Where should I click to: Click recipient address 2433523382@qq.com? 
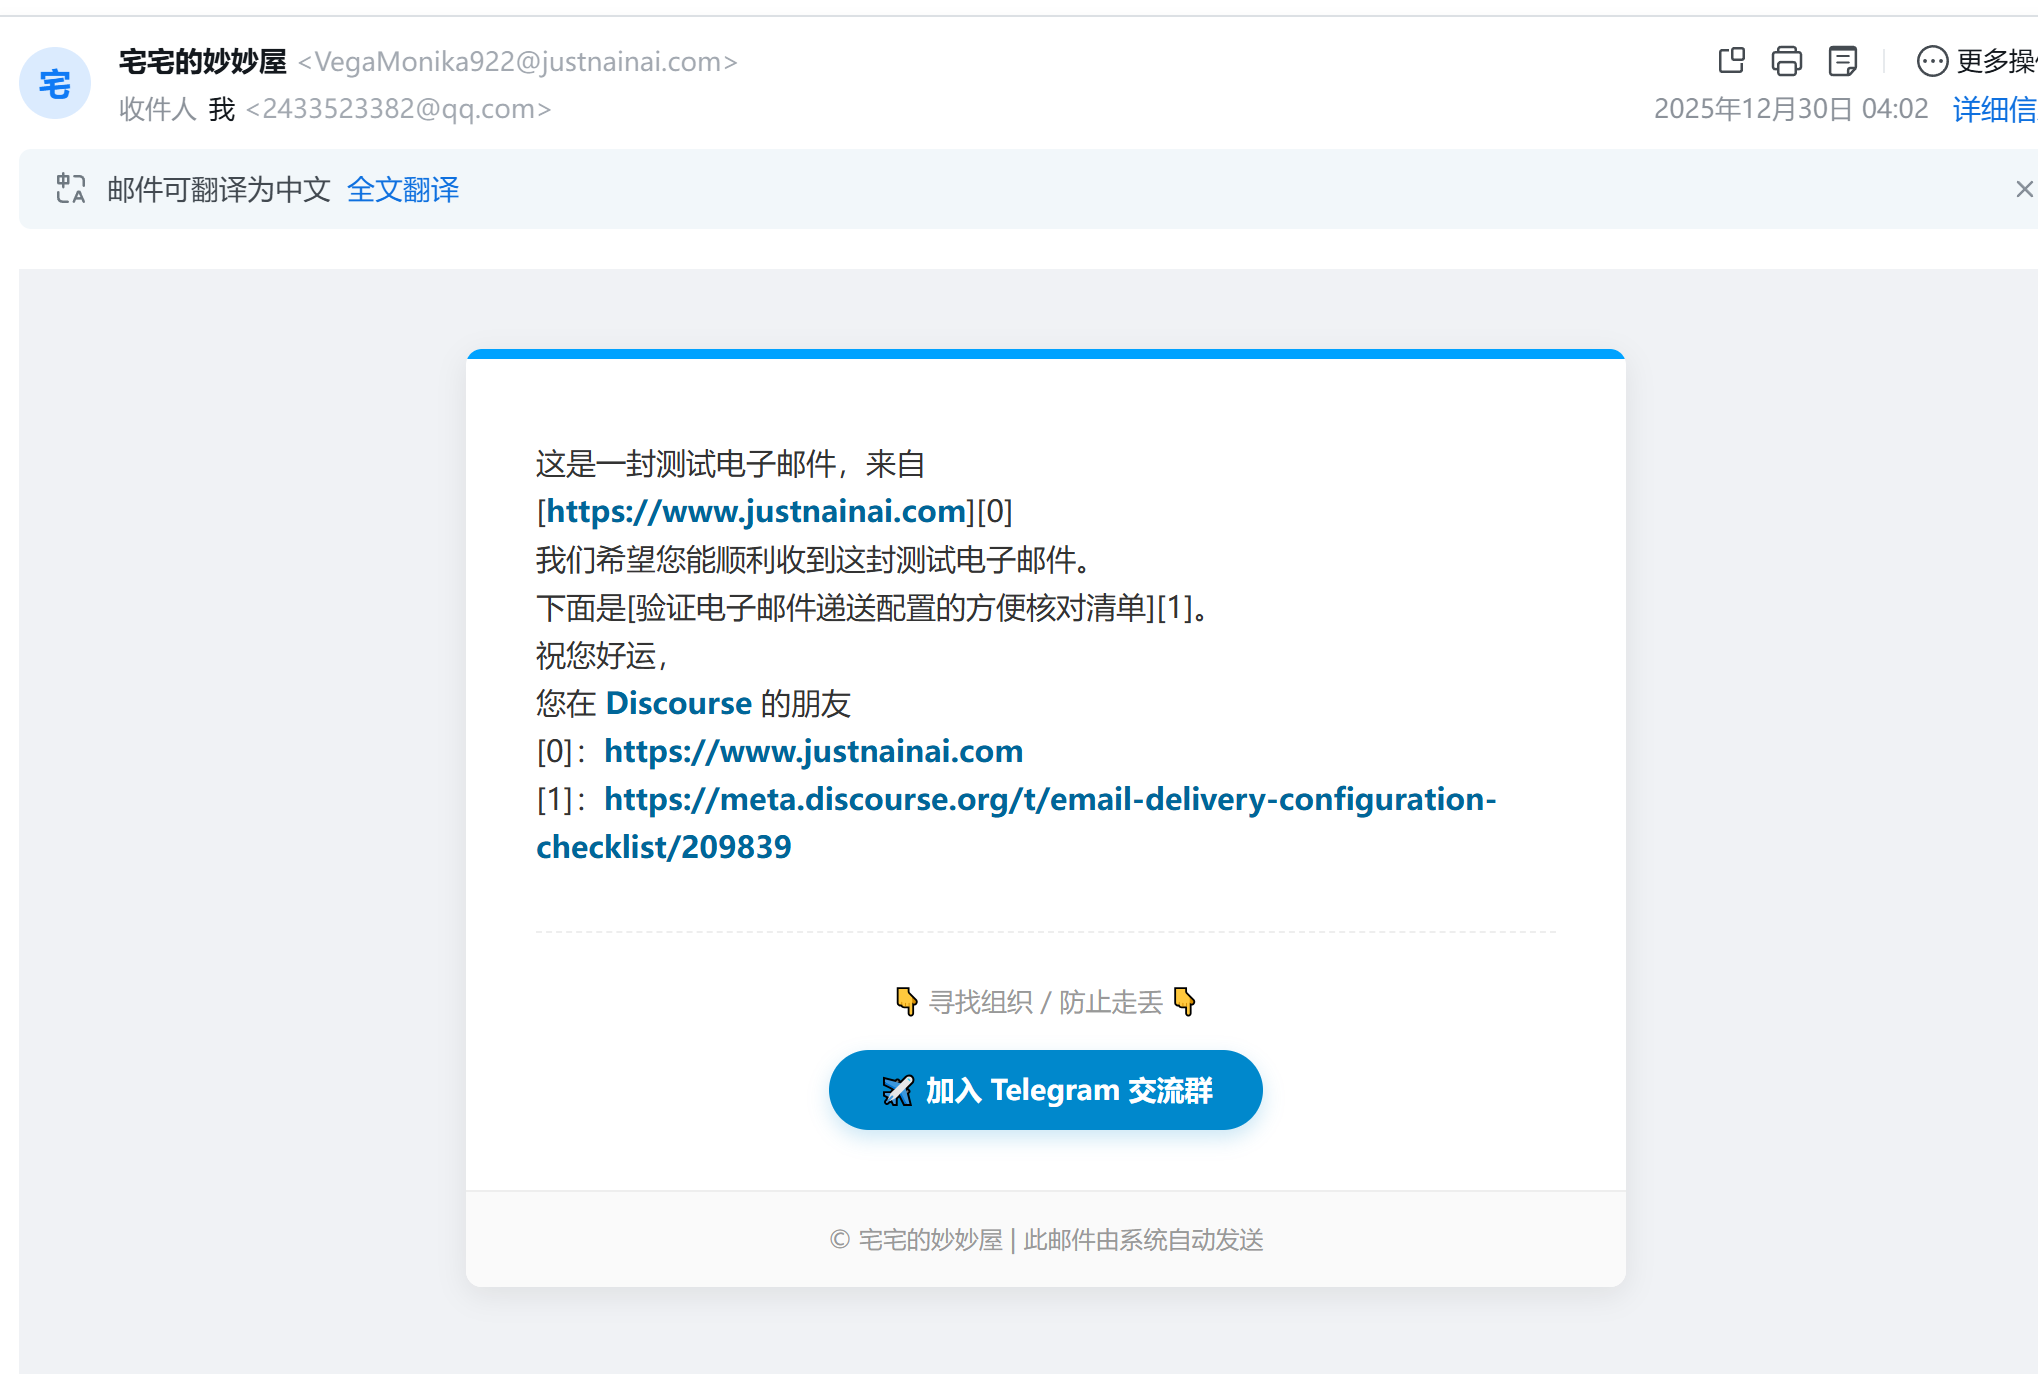click(x=399, y=109)
